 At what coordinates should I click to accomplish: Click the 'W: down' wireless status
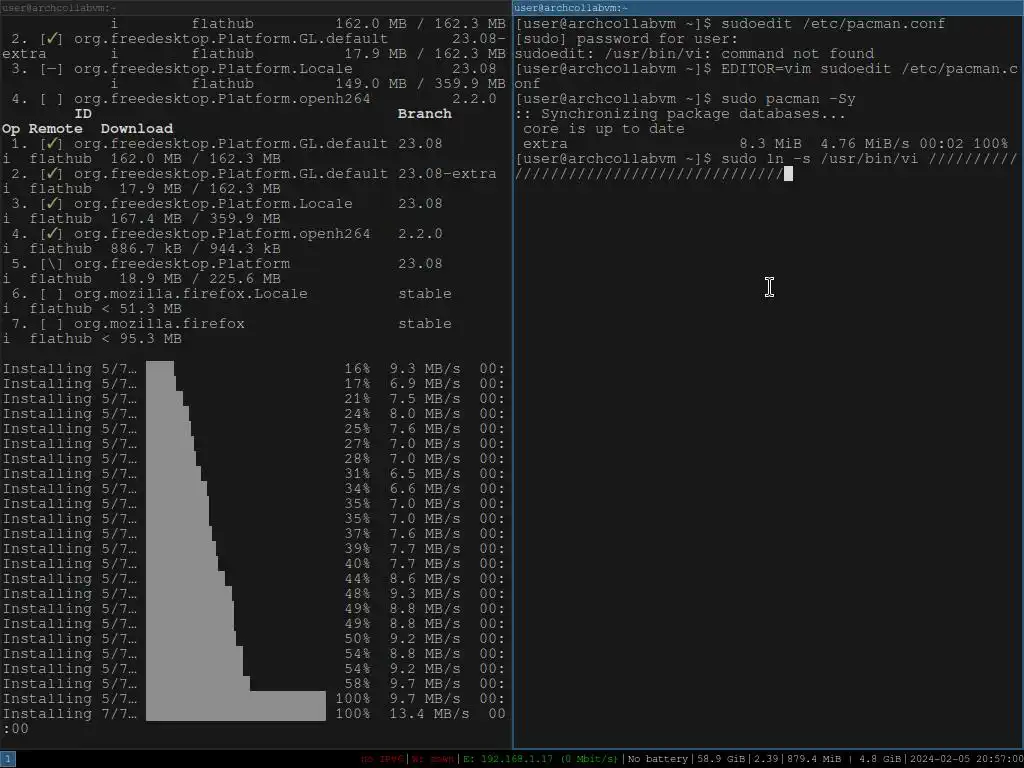point(433,760)
